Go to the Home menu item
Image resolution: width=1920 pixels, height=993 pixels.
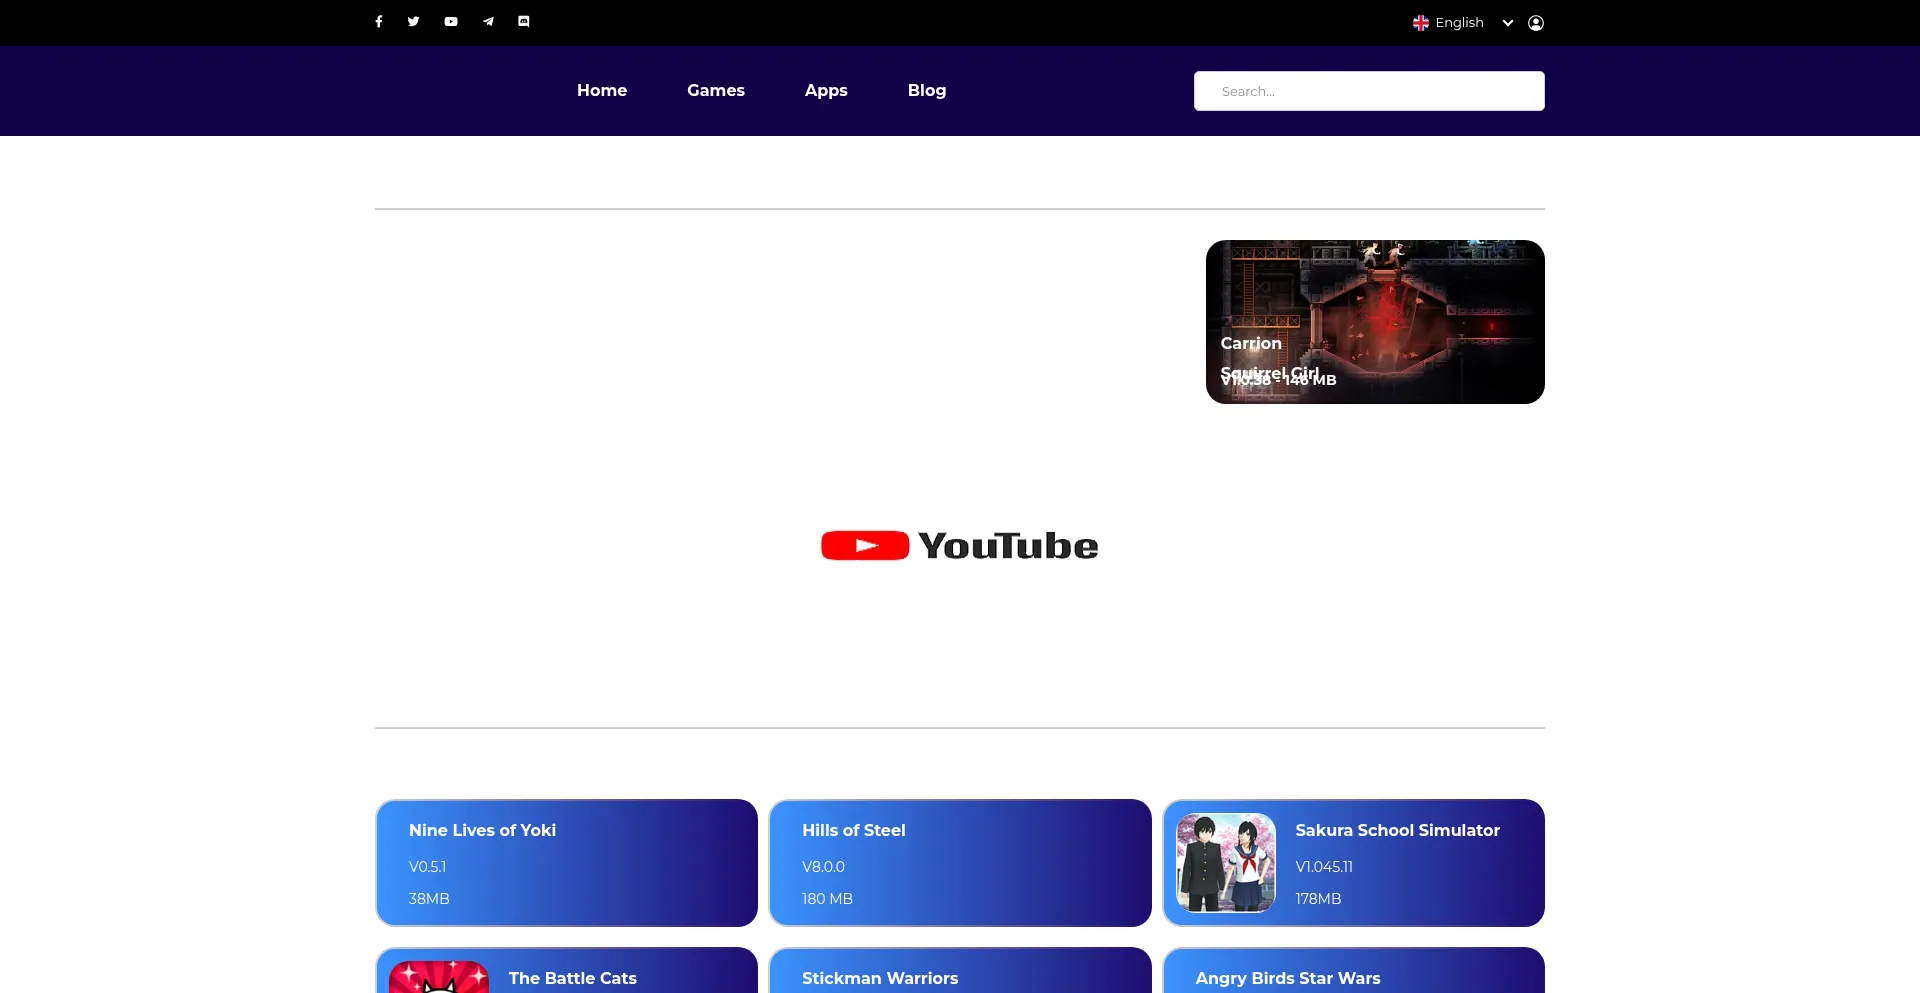click(x=602, y=90)
